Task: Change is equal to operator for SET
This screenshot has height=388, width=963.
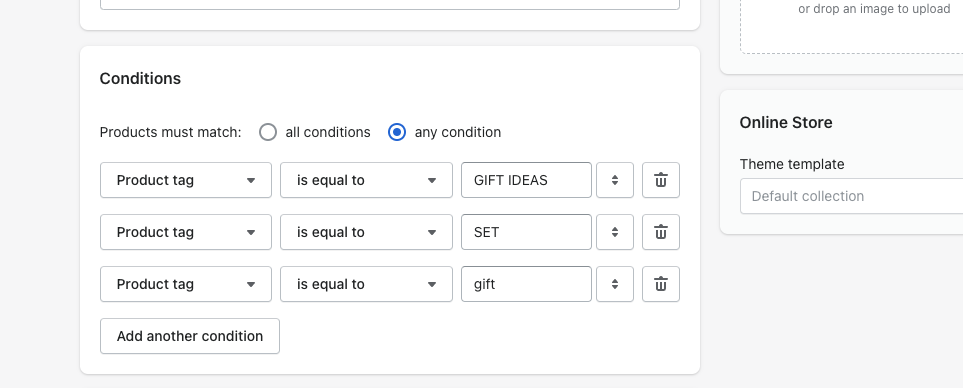Action: (367, 232)
